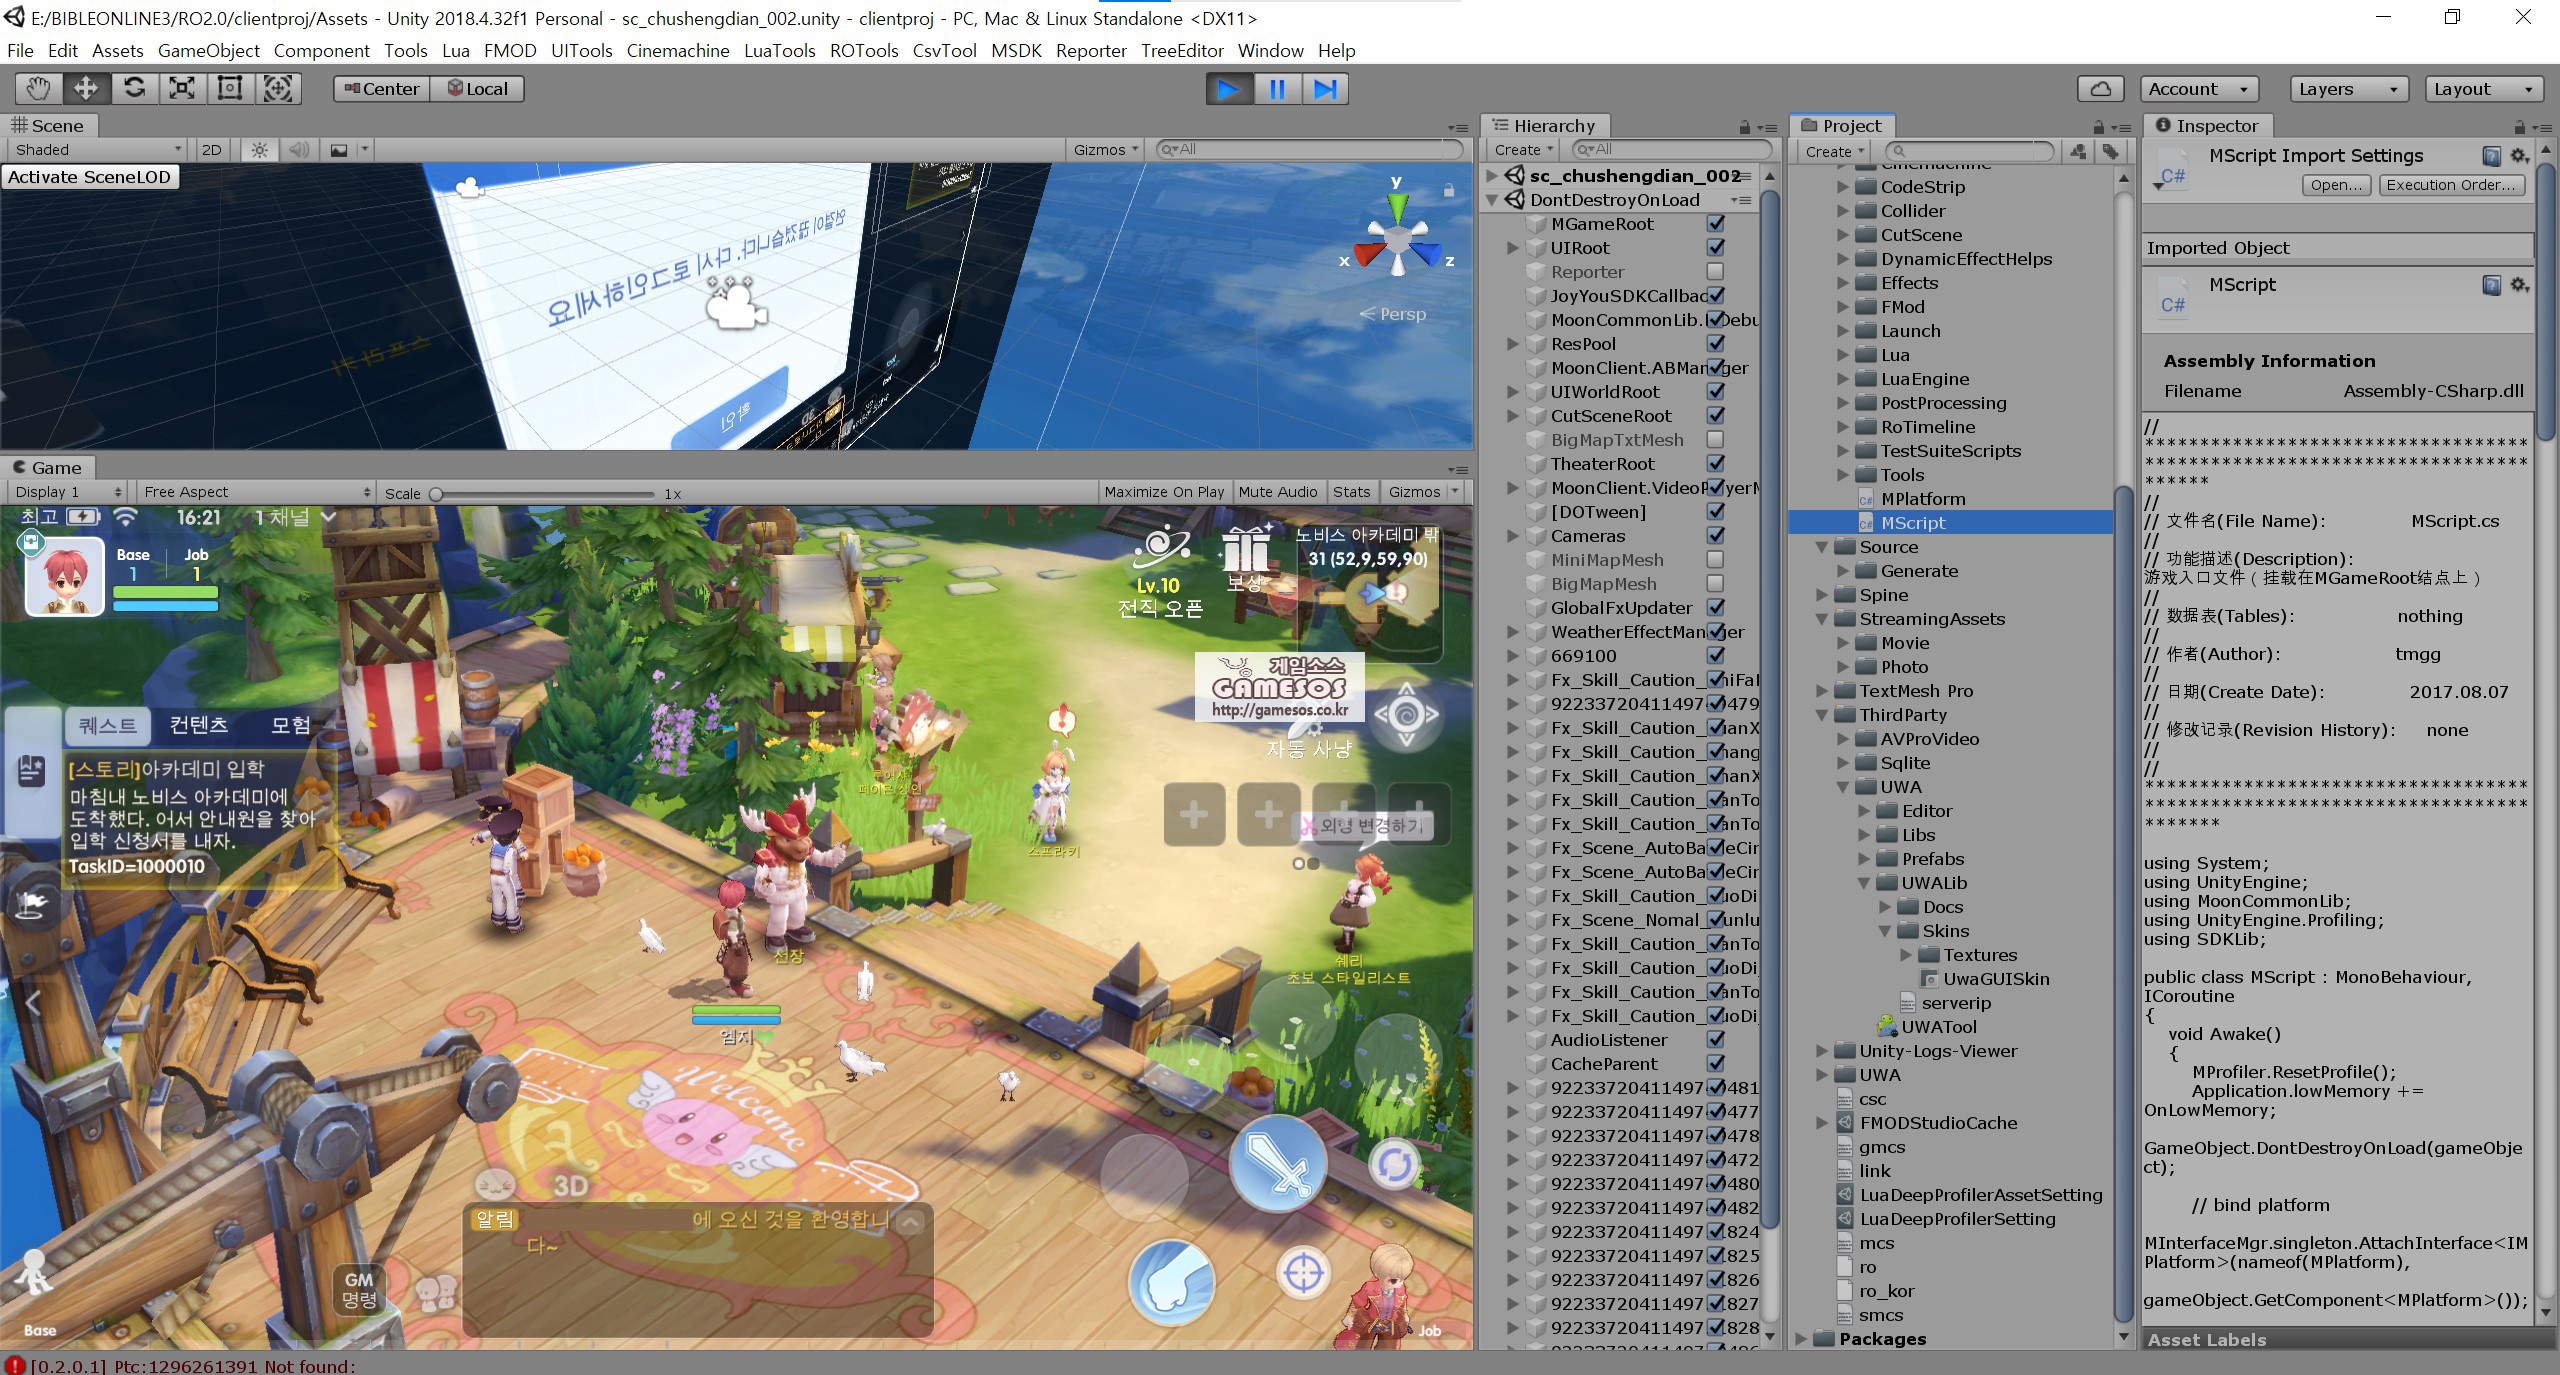Open the Shaded draw mode dropdown
The width and height of the screenshot is (2560, 1375).
point(97,150)
